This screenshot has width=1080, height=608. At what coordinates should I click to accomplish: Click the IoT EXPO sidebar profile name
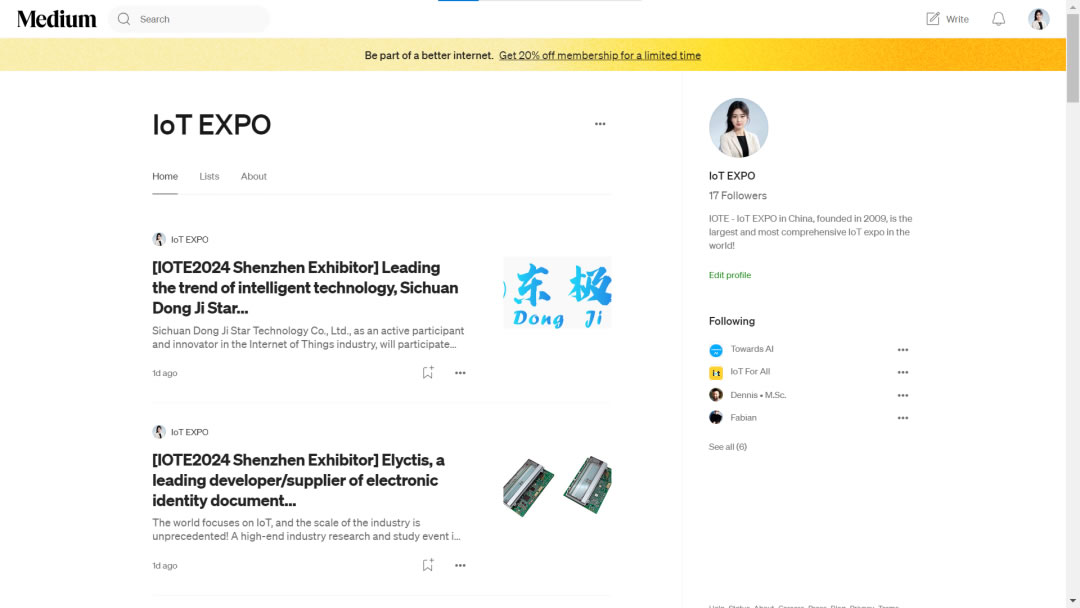click(x=731, y=176)
